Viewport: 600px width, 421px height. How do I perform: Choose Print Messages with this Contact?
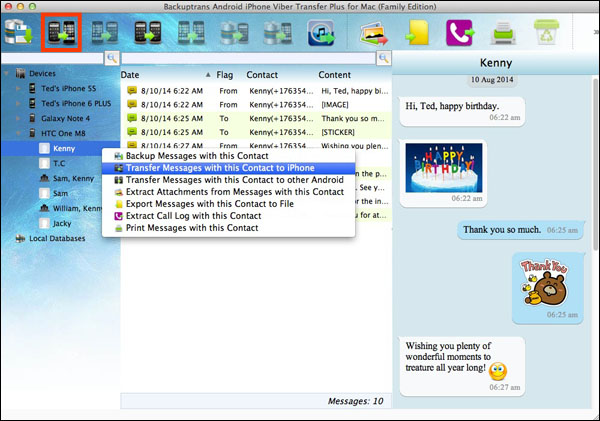[x=228, y=228]
